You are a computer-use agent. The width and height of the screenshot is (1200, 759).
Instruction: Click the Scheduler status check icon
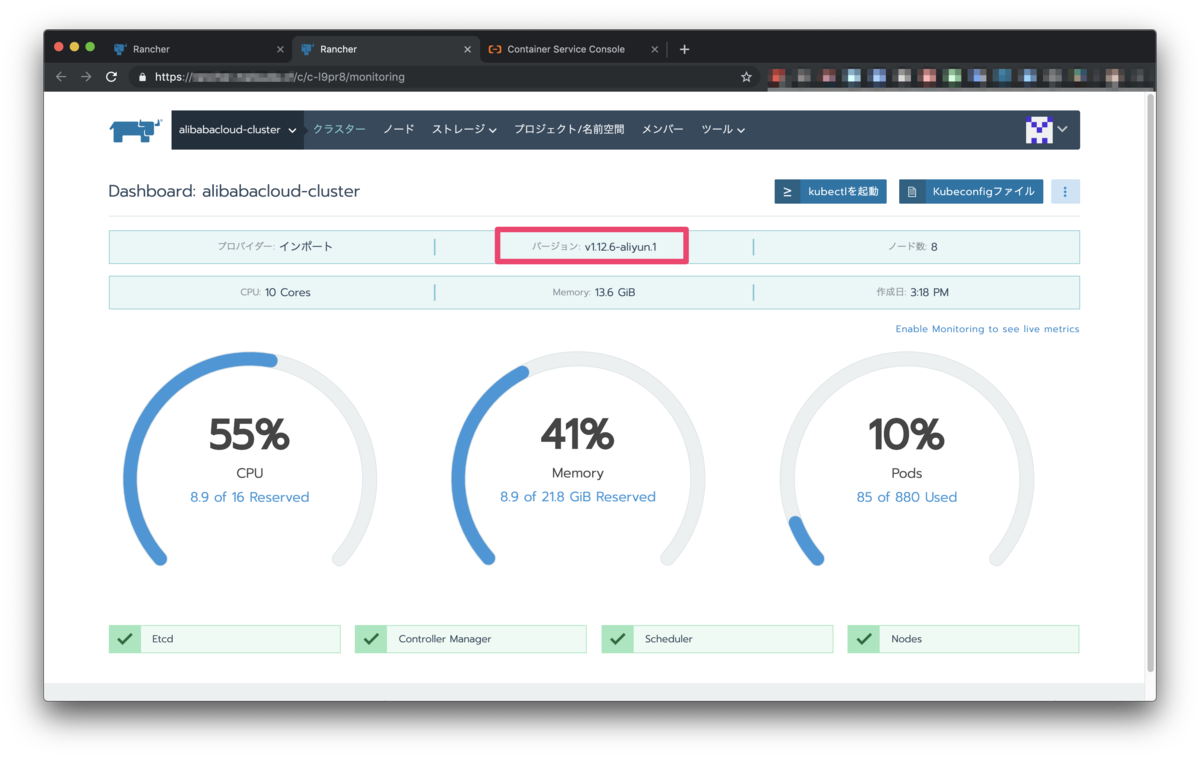(x=617, y=639)
